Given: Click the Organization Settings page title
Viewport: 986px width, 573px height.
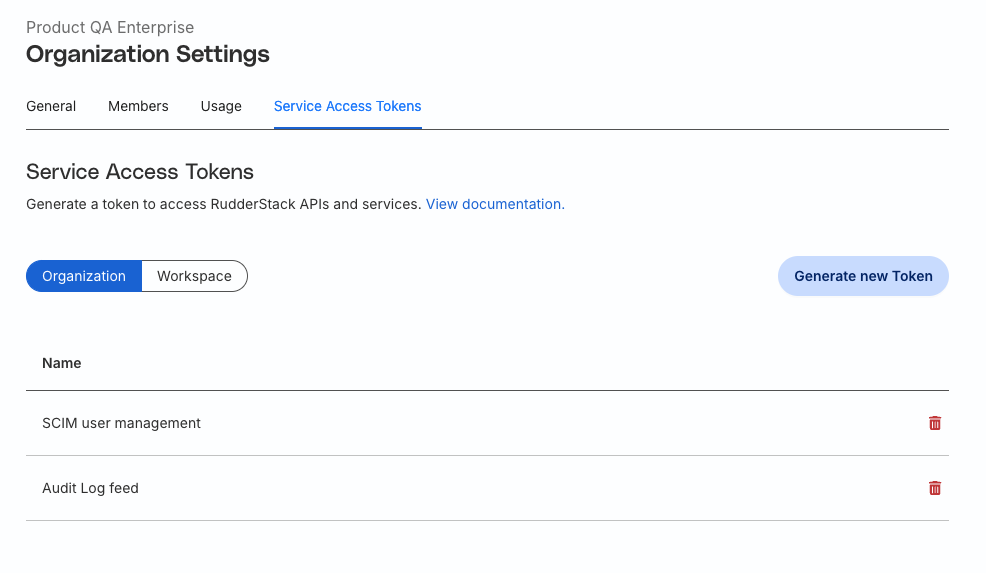Looking at the screenshot, I should pyautogui.click(x=148, y=54).
